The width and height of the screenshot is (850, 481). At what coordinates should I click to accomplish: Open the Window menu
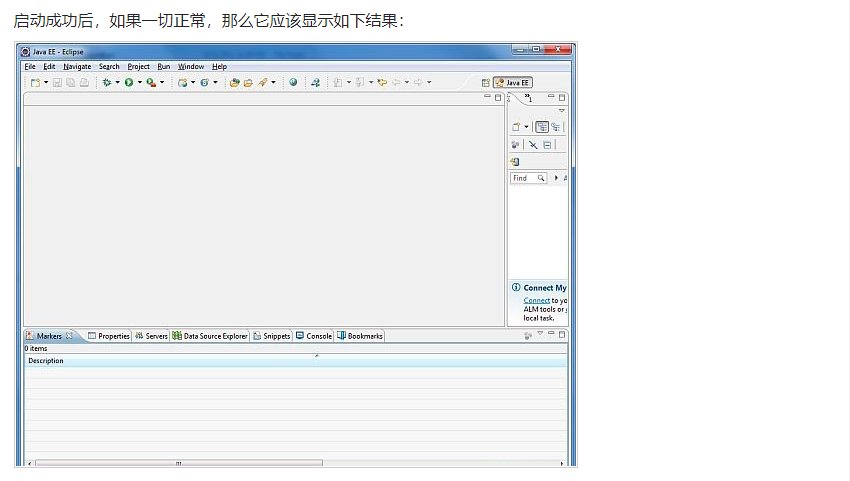pyautogui.click(x=191, y=67)
